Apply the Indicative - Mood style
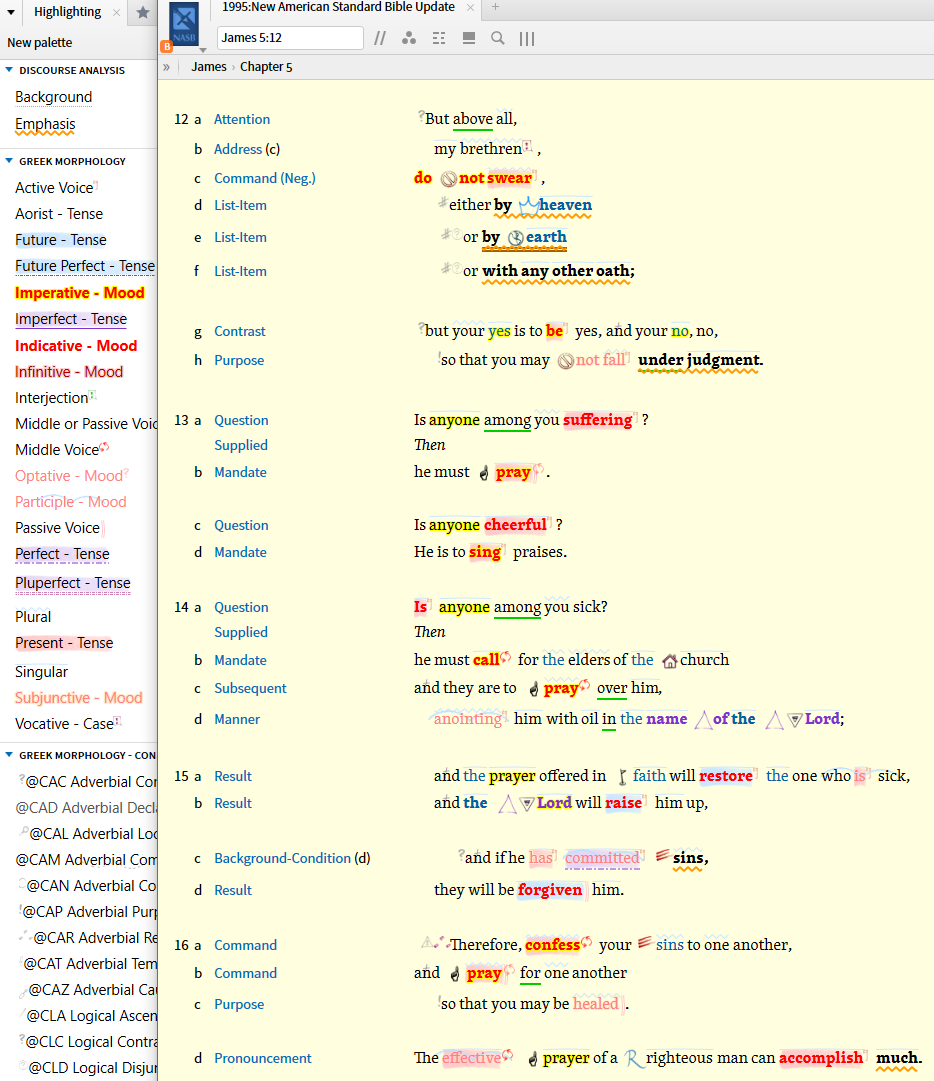Image resolution: width=934 pixels, height=1081 pixels. click(x=76, y=346)
